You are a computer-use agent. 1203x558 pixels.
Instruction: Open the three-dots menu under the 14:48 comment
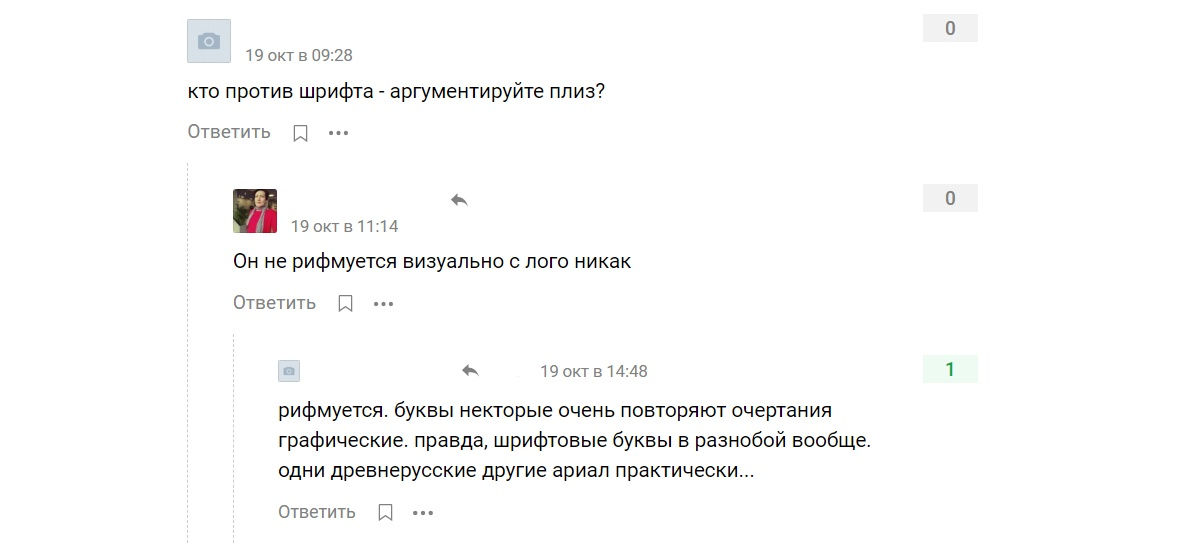tap(423, 513)
